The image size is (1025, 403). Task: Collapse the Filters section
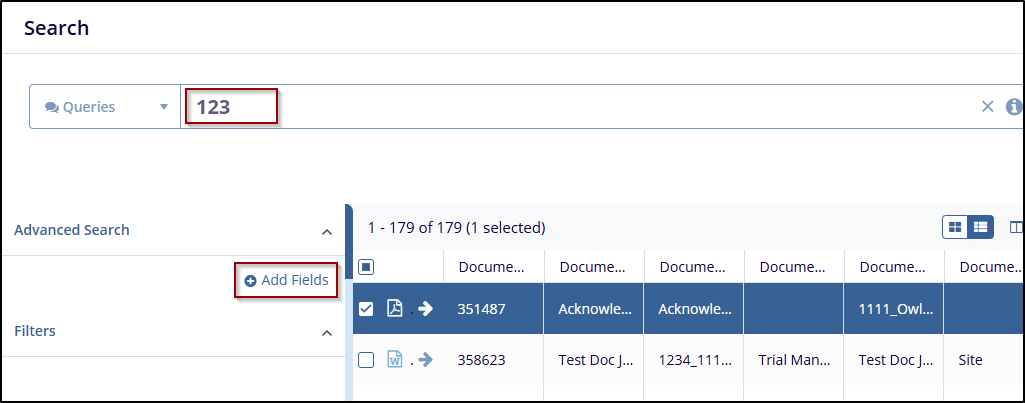(326, 332)
